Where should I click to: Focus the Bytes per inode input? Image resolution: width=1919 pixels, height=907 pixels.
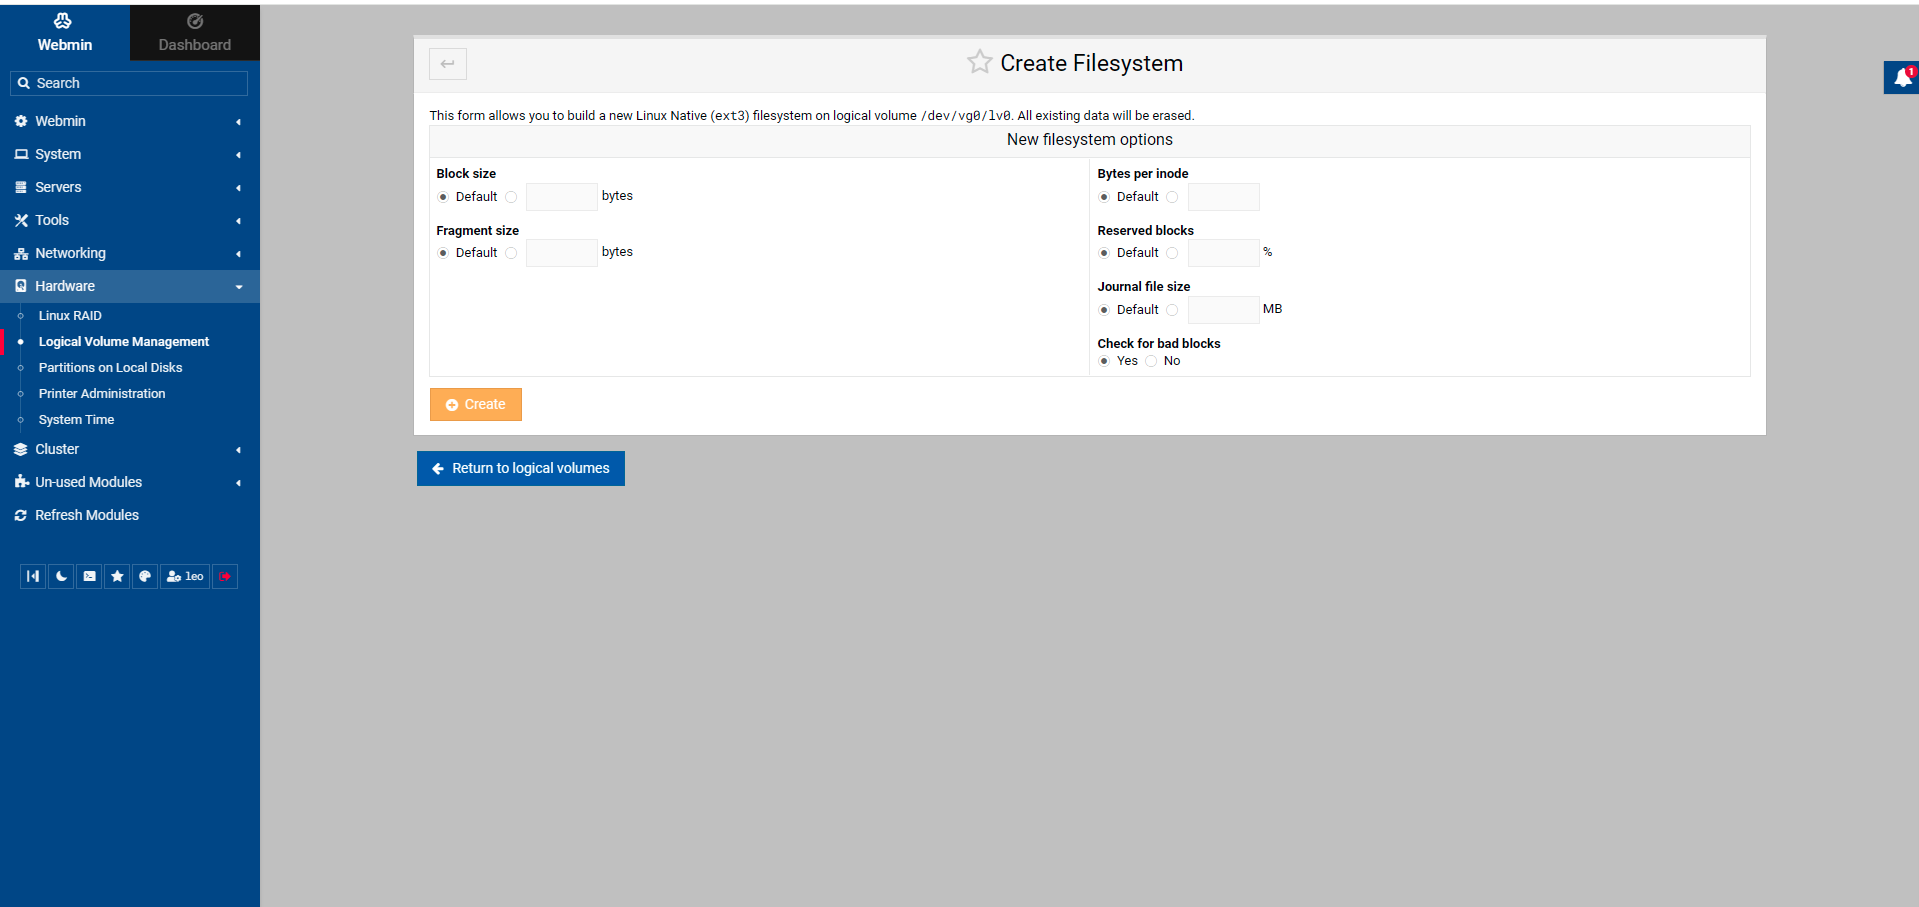pyautogui.click(x=1224, y=197)
